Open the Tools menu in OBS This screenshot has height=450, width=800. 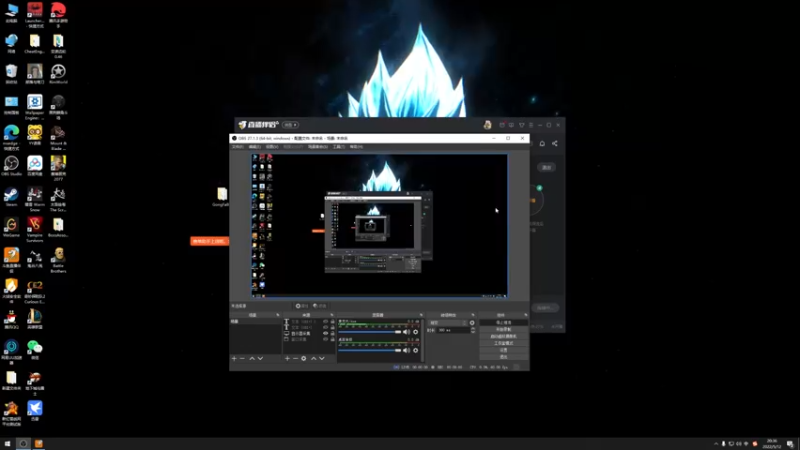[339, 146]
